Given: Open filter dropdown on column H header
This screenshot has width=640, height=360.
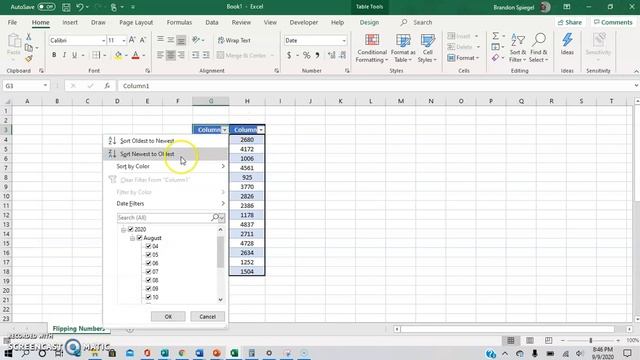Looking at the screenshot, I should (260, 130).
